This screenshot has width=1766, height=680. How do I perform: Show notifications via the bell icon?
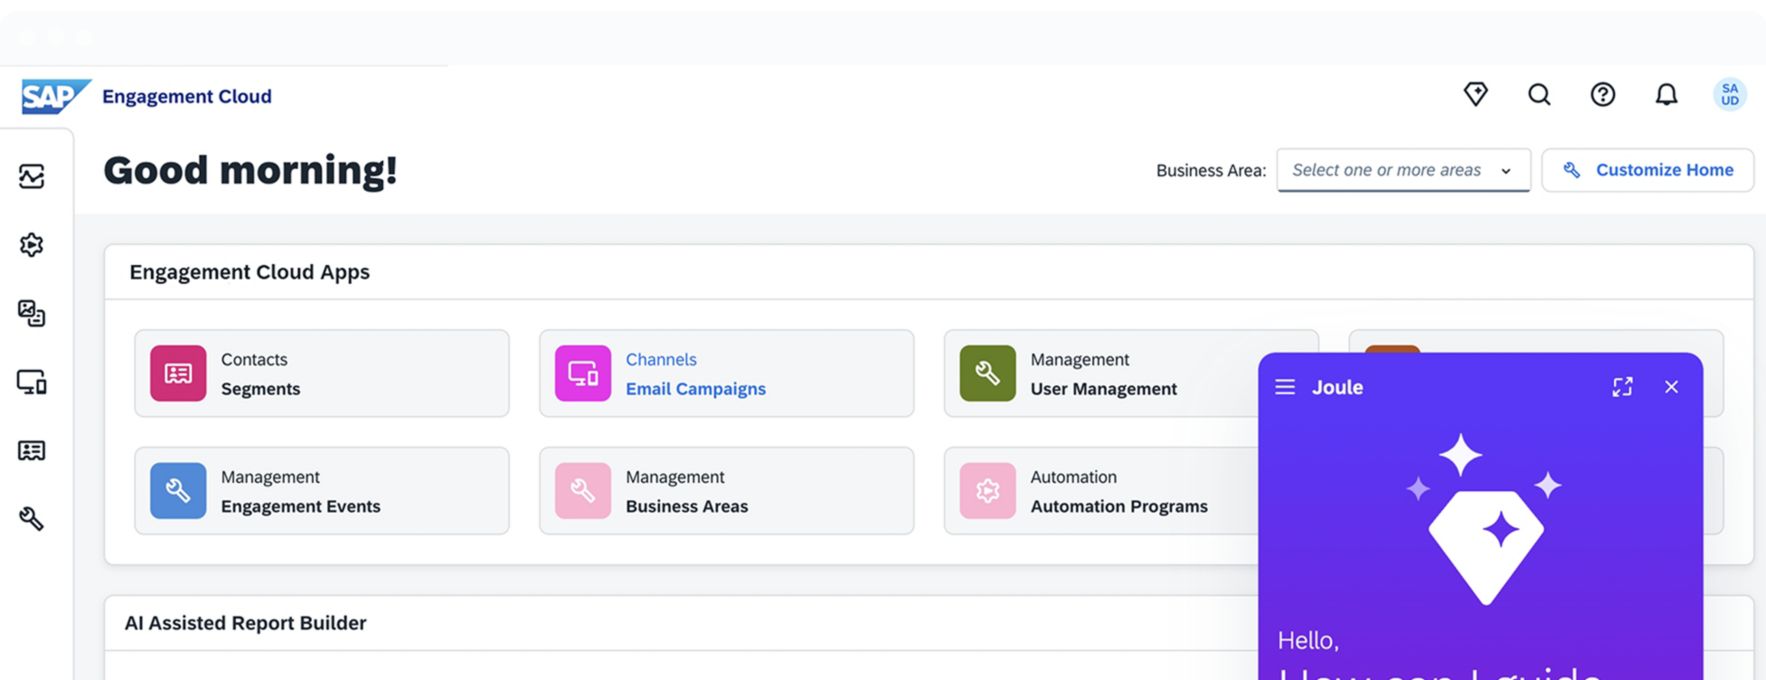[x=1666, y=94]
